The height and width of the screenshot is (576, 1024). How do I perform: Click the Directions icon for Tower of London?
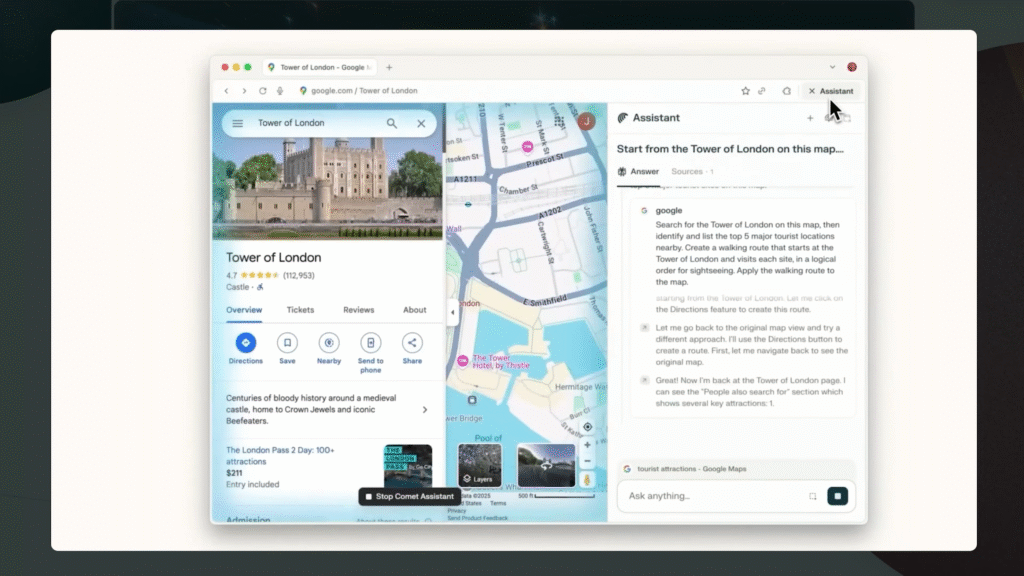(246, 343)
